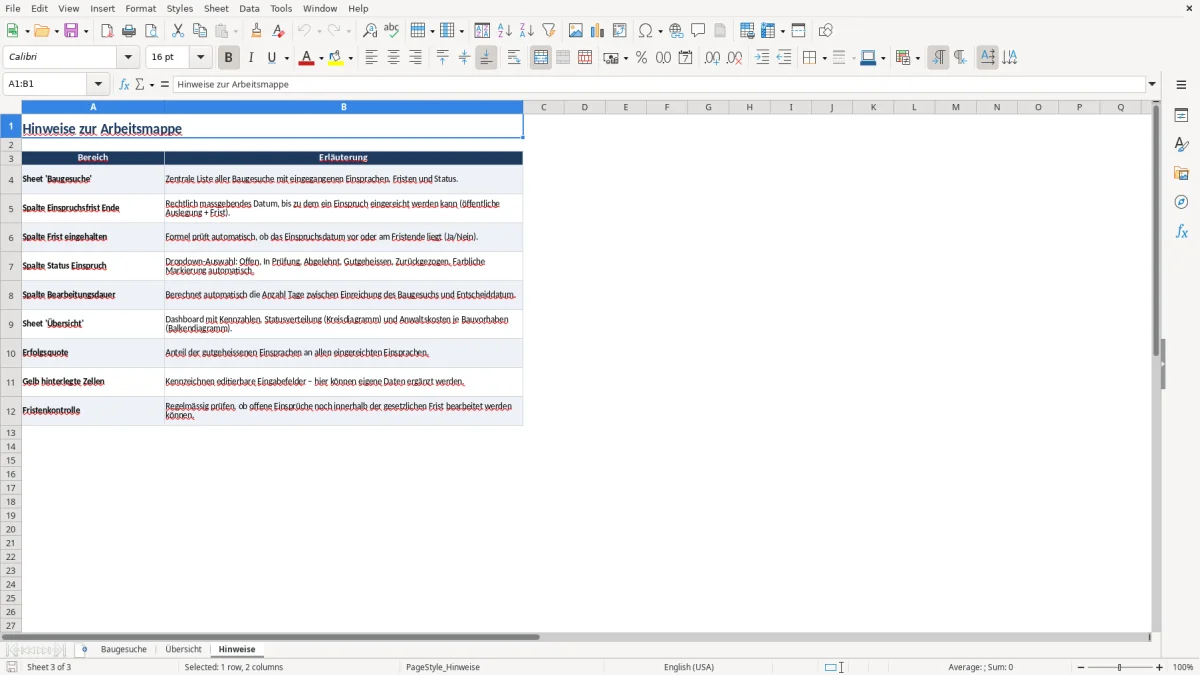Viewport: 1200px width, 675px height.
Task: Expand the formula bar
Action: click(x=1152, y=84)
